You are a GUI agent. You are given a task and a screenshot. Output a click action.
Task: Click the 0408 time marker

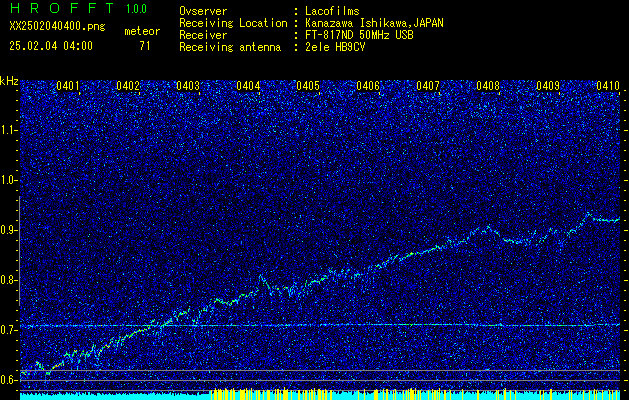pyautogui.click(x=488, y=85)
